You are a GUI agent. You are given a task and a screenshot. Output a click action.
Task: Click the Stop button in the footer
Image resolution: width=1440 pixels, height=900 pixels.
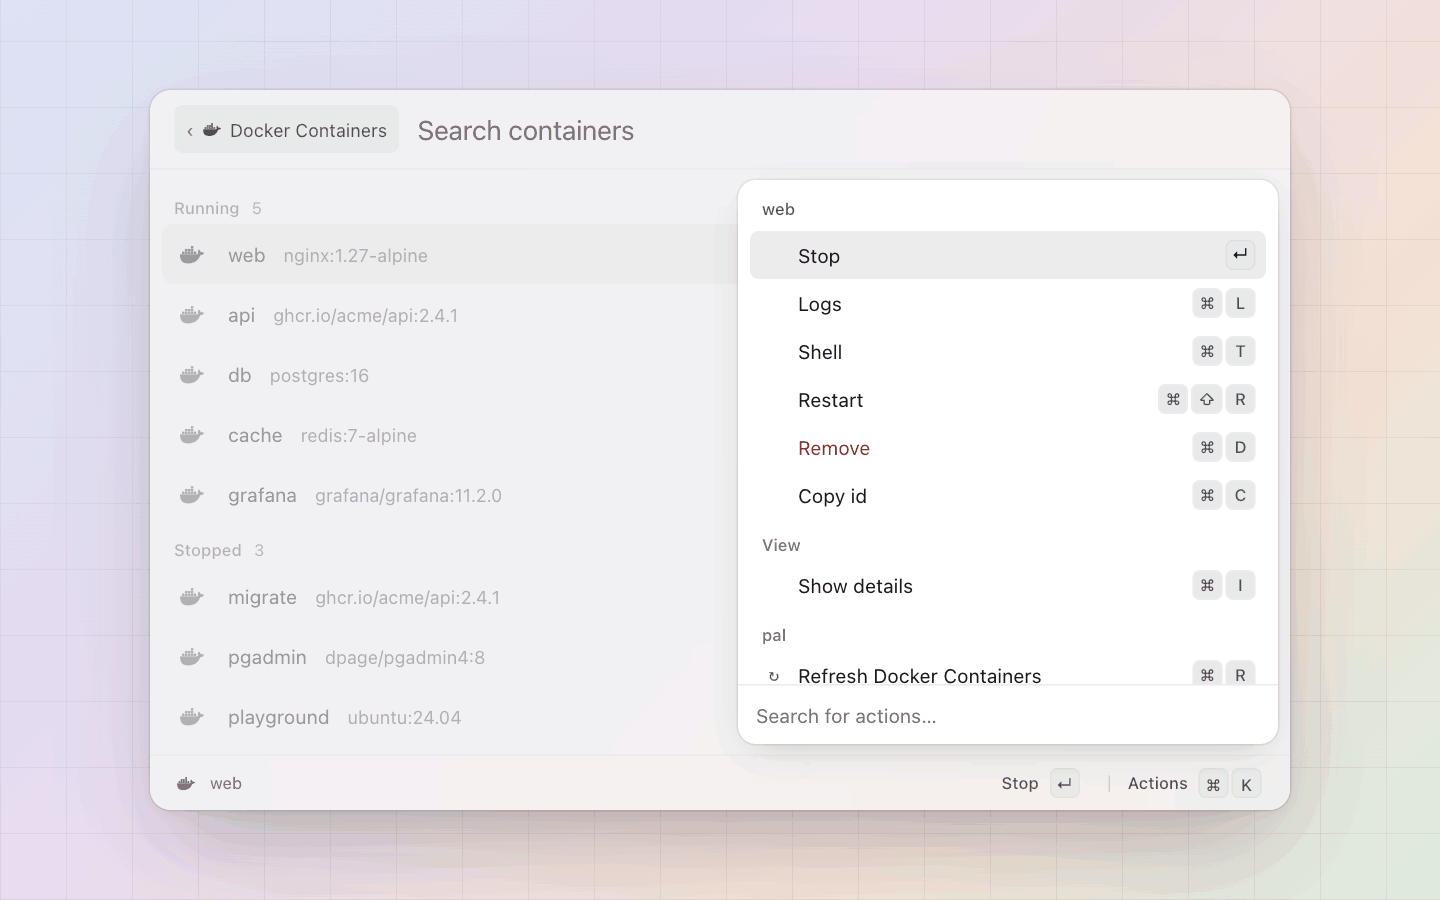click(1040, 784)
